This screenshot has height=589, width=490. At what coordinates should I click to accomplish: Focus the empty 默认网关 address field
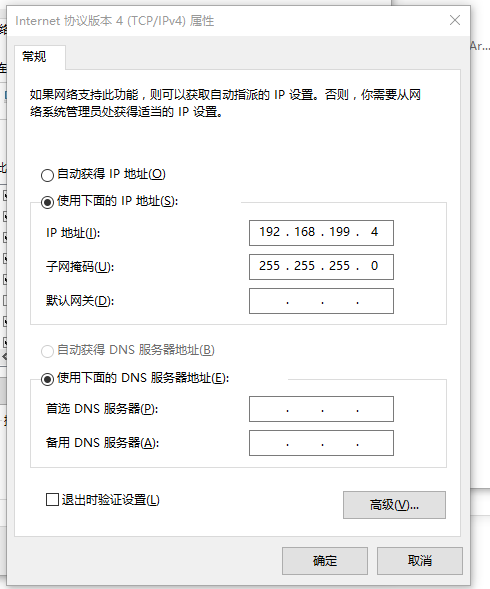(321, 301)
